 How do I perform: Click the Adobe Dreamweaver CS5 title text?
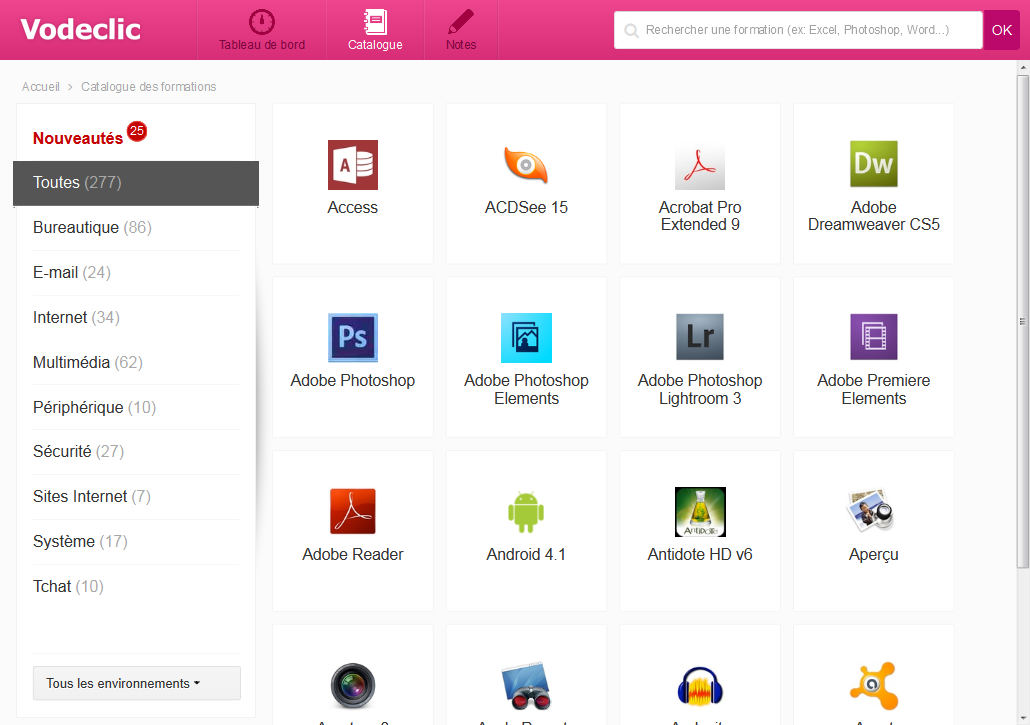click(x=874, y=216)
